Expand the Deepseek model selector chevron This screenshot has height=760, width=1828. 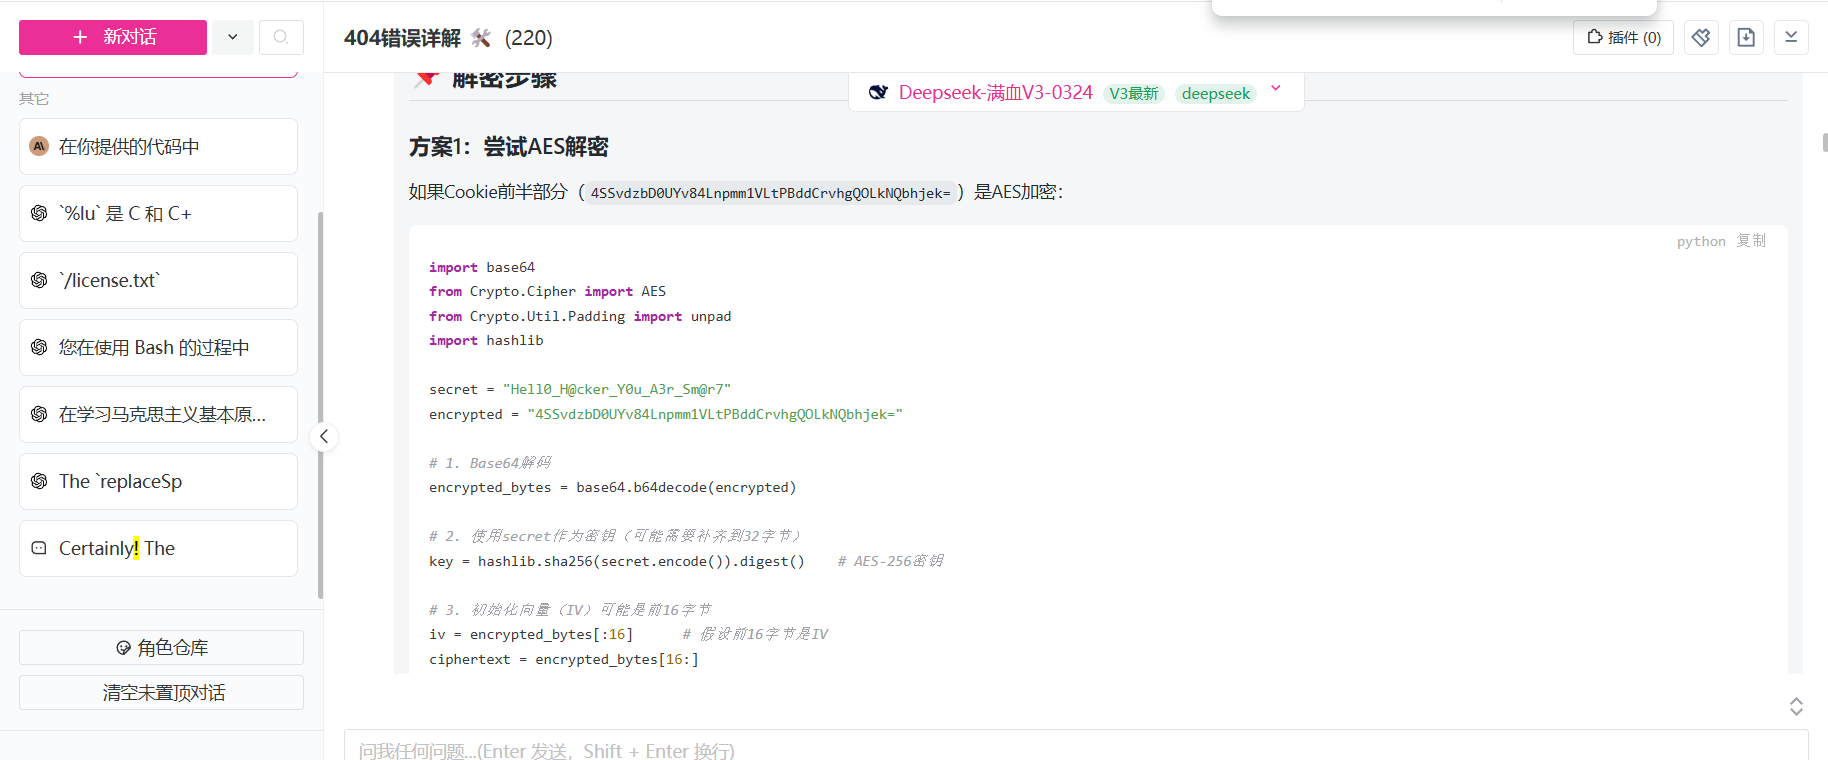[1276, 89]
